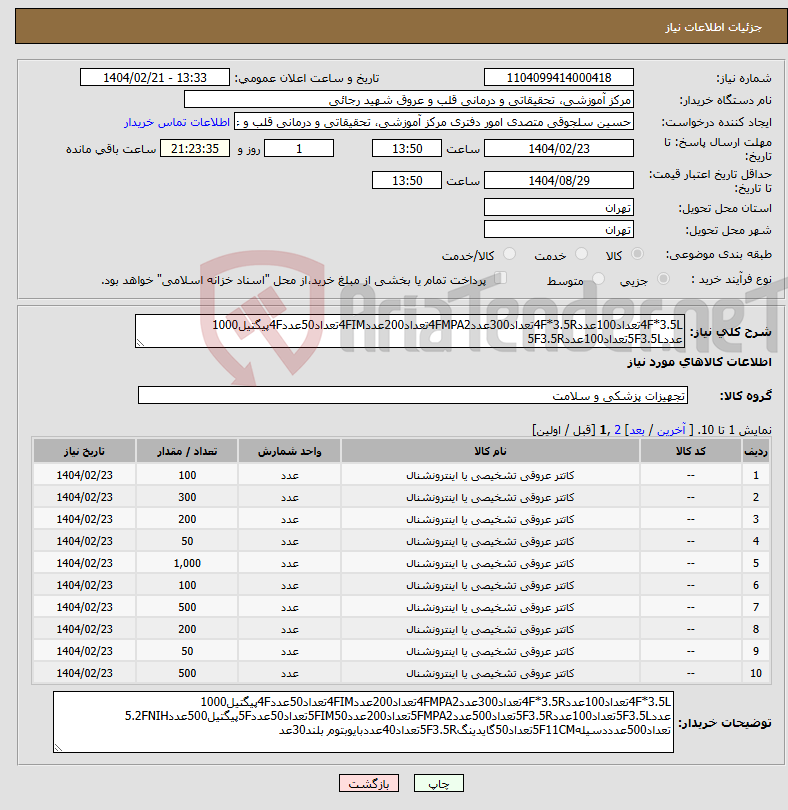788x810 pixels.
Task: Click the item name in row 1
Action: click(490, 475)
